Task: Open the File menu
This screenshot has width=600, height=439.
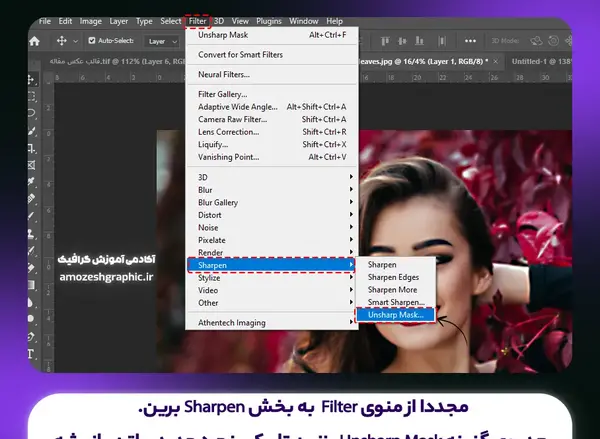Action: point(45,21)
